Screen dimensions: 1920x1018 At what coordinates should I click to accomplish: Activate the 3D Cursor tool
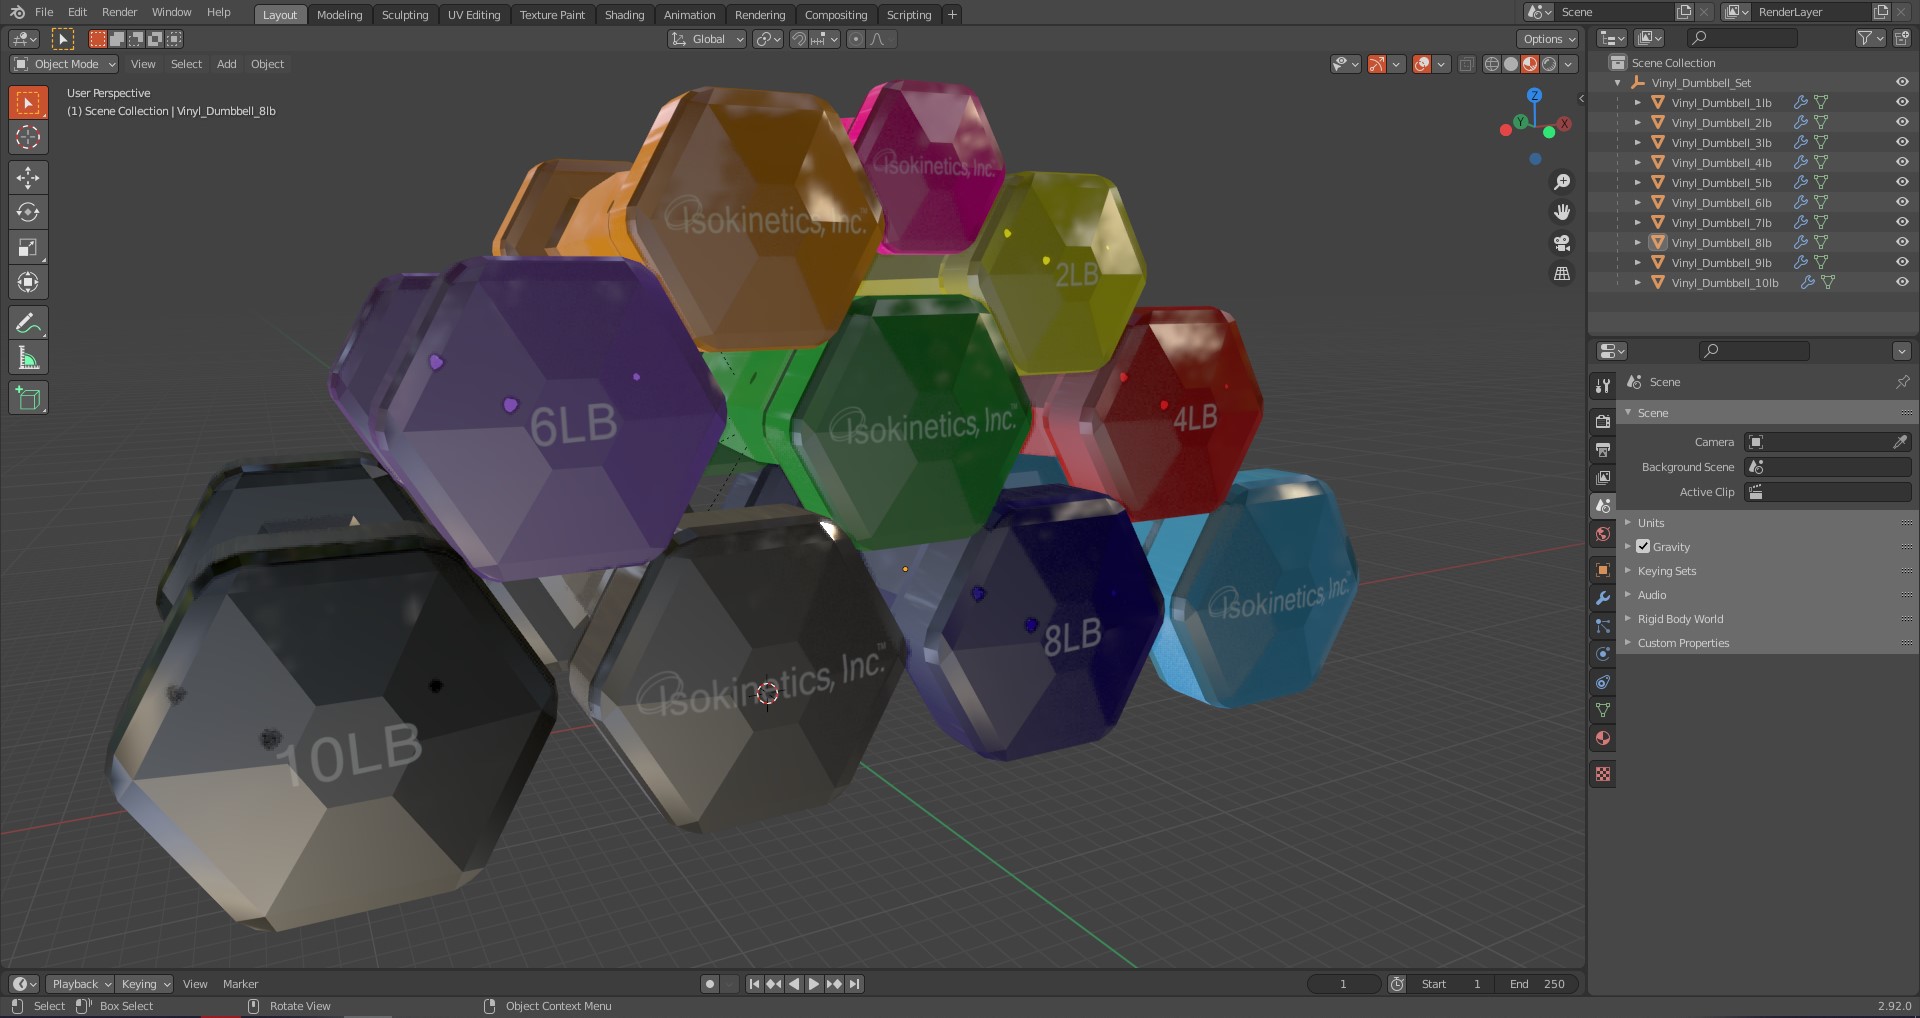tap(28, 137)
